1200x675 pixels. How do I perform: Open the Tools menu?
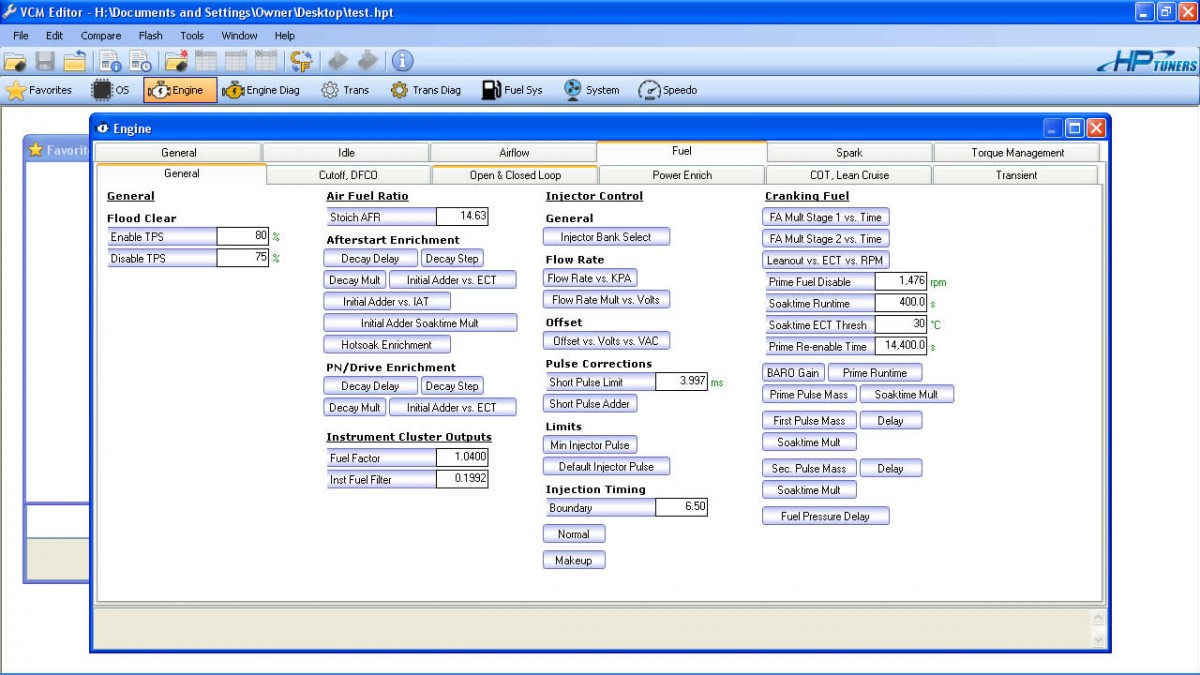[192, 35]
